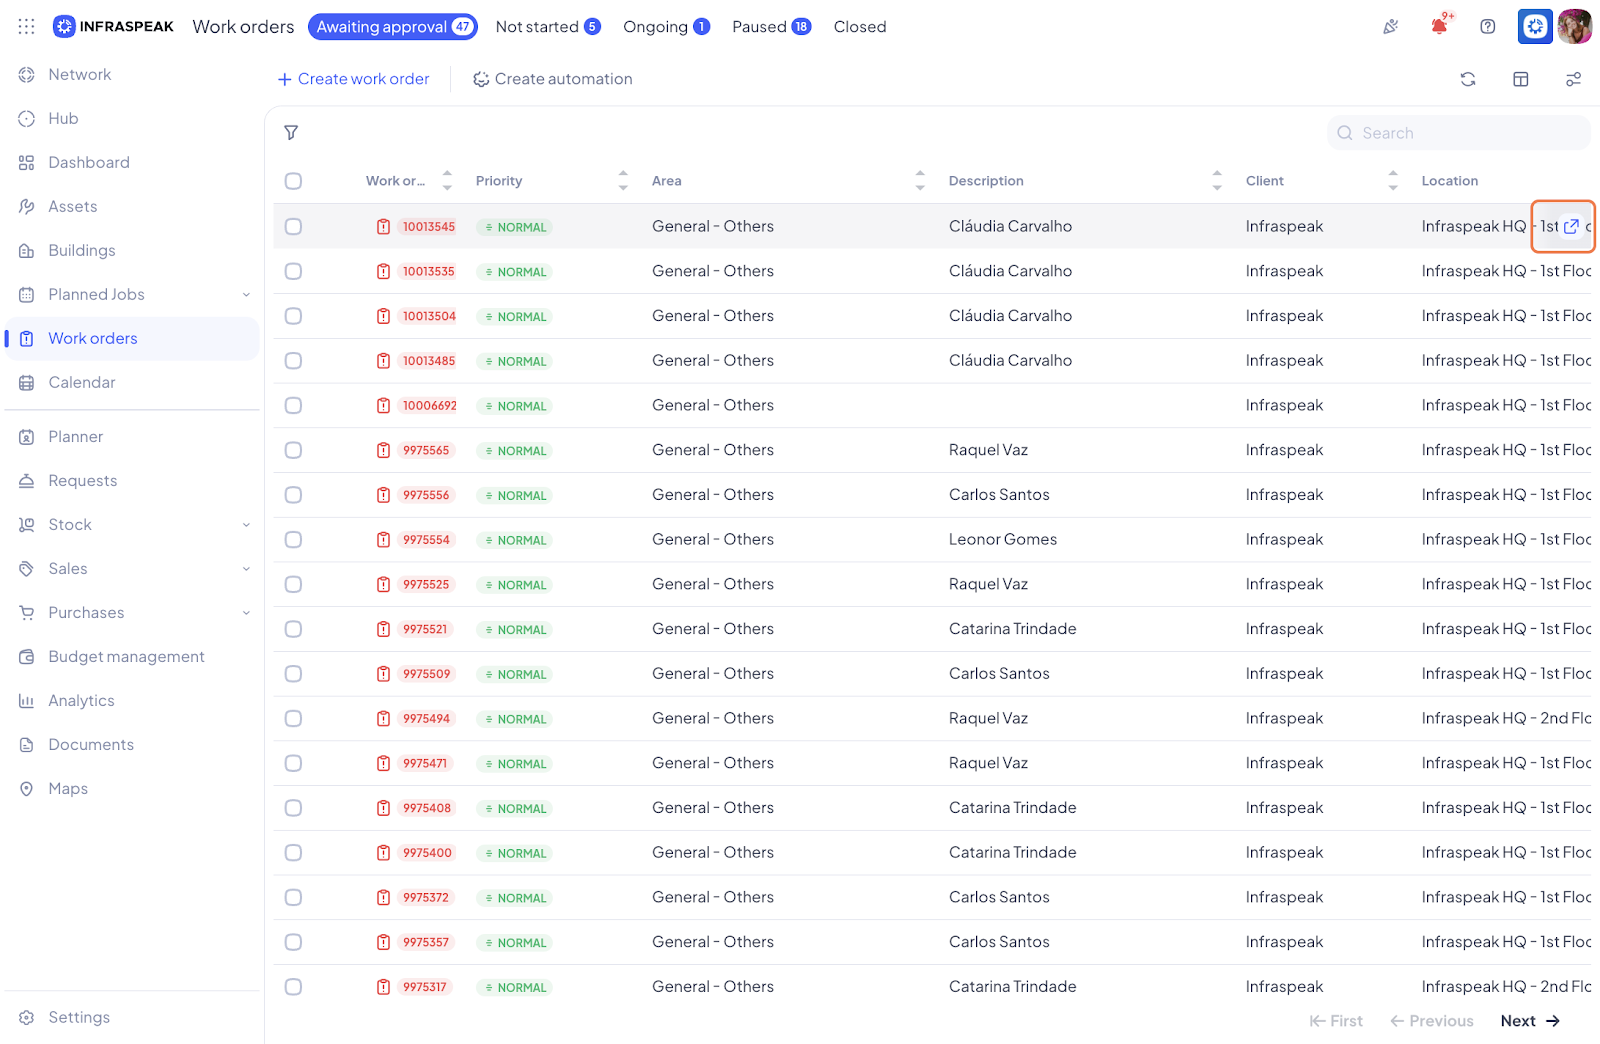Open external link icon on first row

tap(1571, 227)
